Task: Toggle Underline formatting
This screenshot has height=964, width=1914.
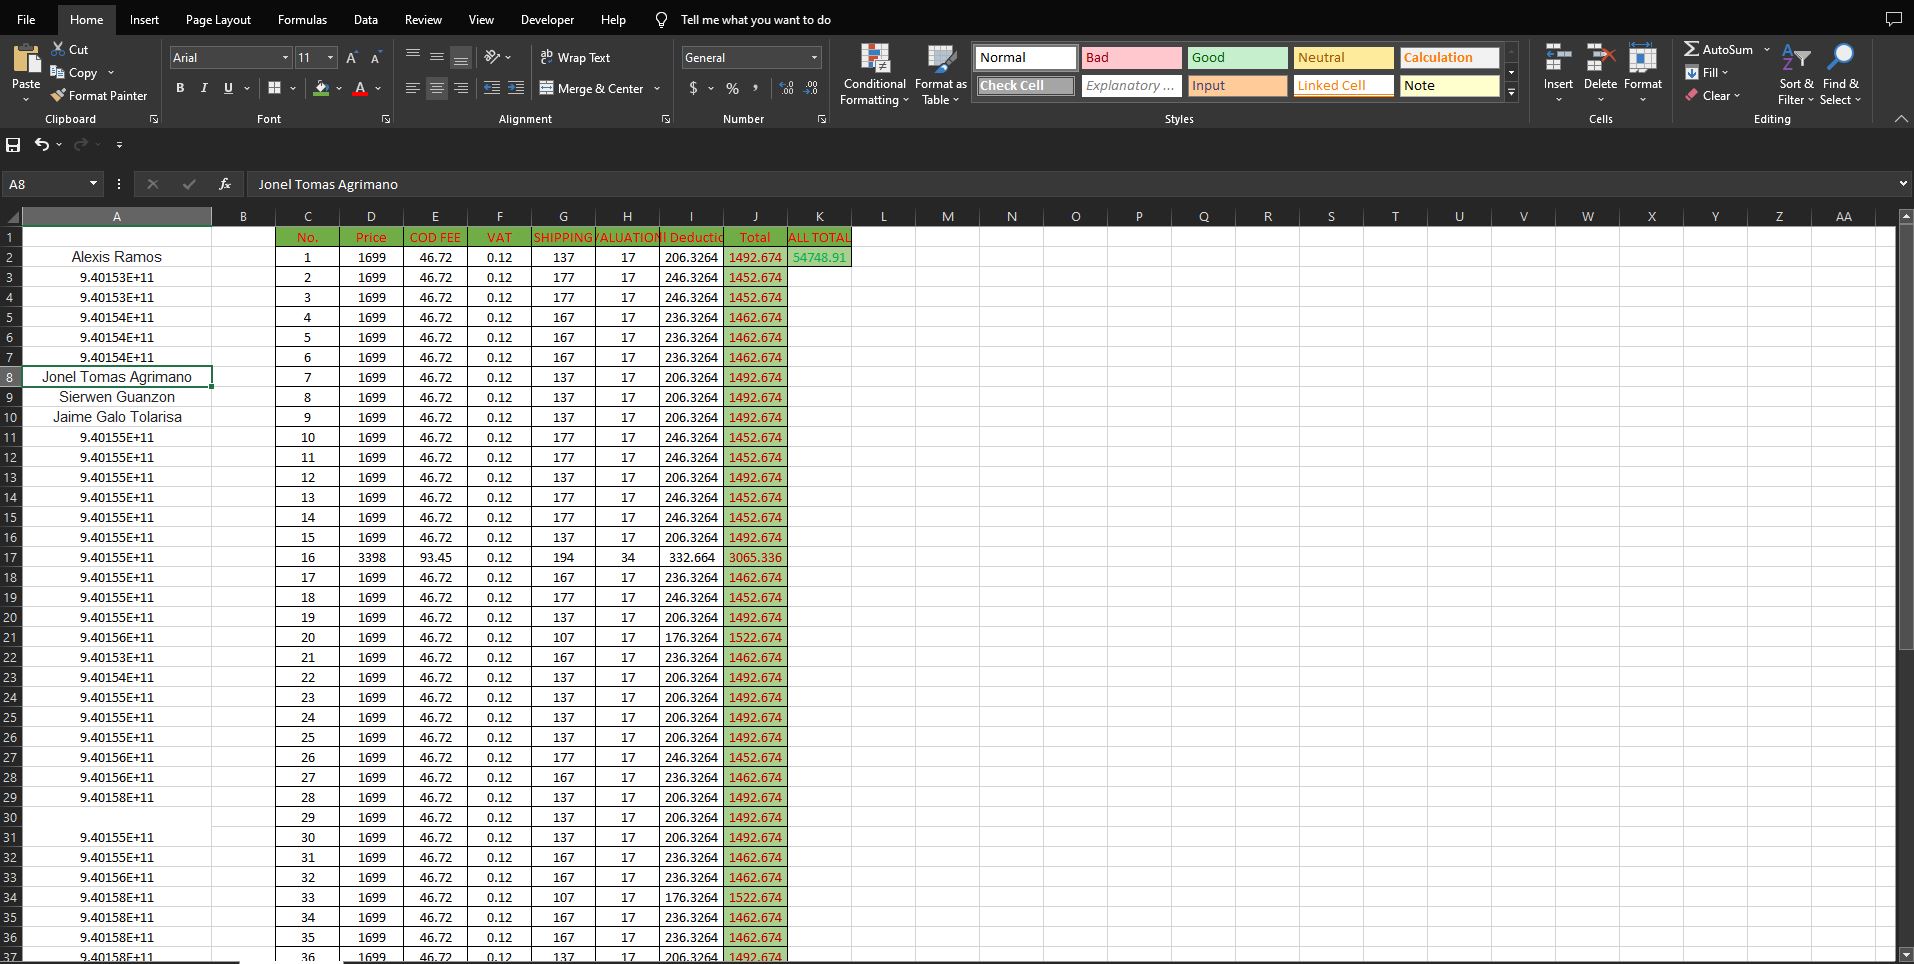Action: click(228, 88)
